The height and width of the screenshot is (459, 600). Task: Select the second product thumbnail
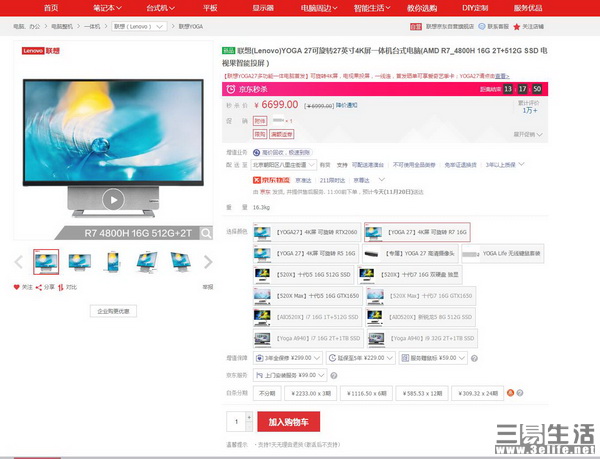(80, 262)
